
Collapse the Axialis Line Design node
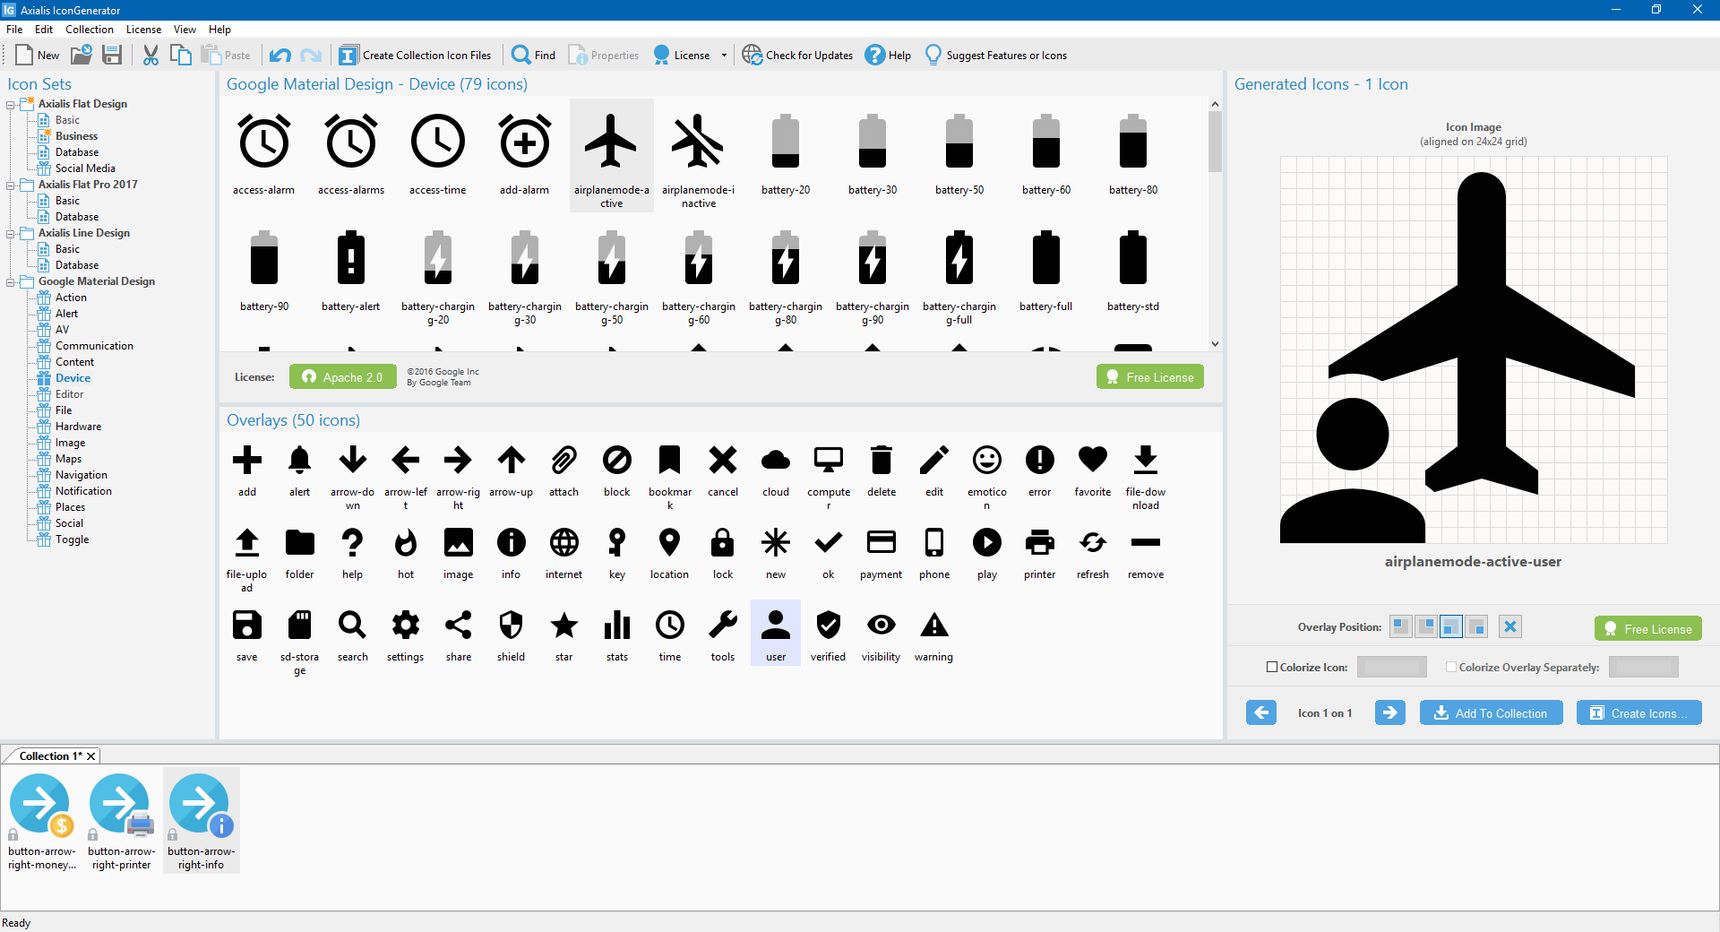tap(11, 233)
